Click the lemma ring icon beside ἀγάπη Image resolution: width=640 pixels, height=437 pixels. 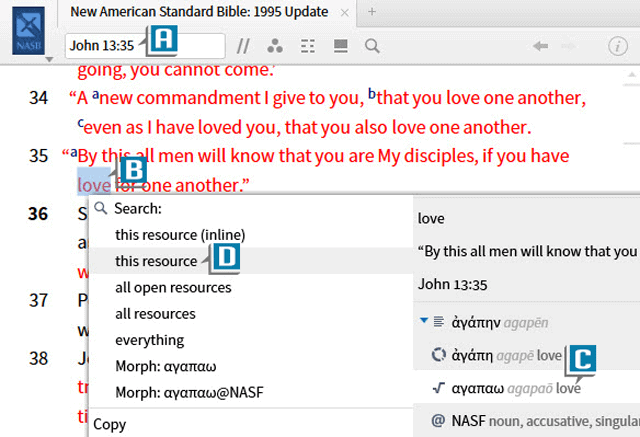[439, 355]
